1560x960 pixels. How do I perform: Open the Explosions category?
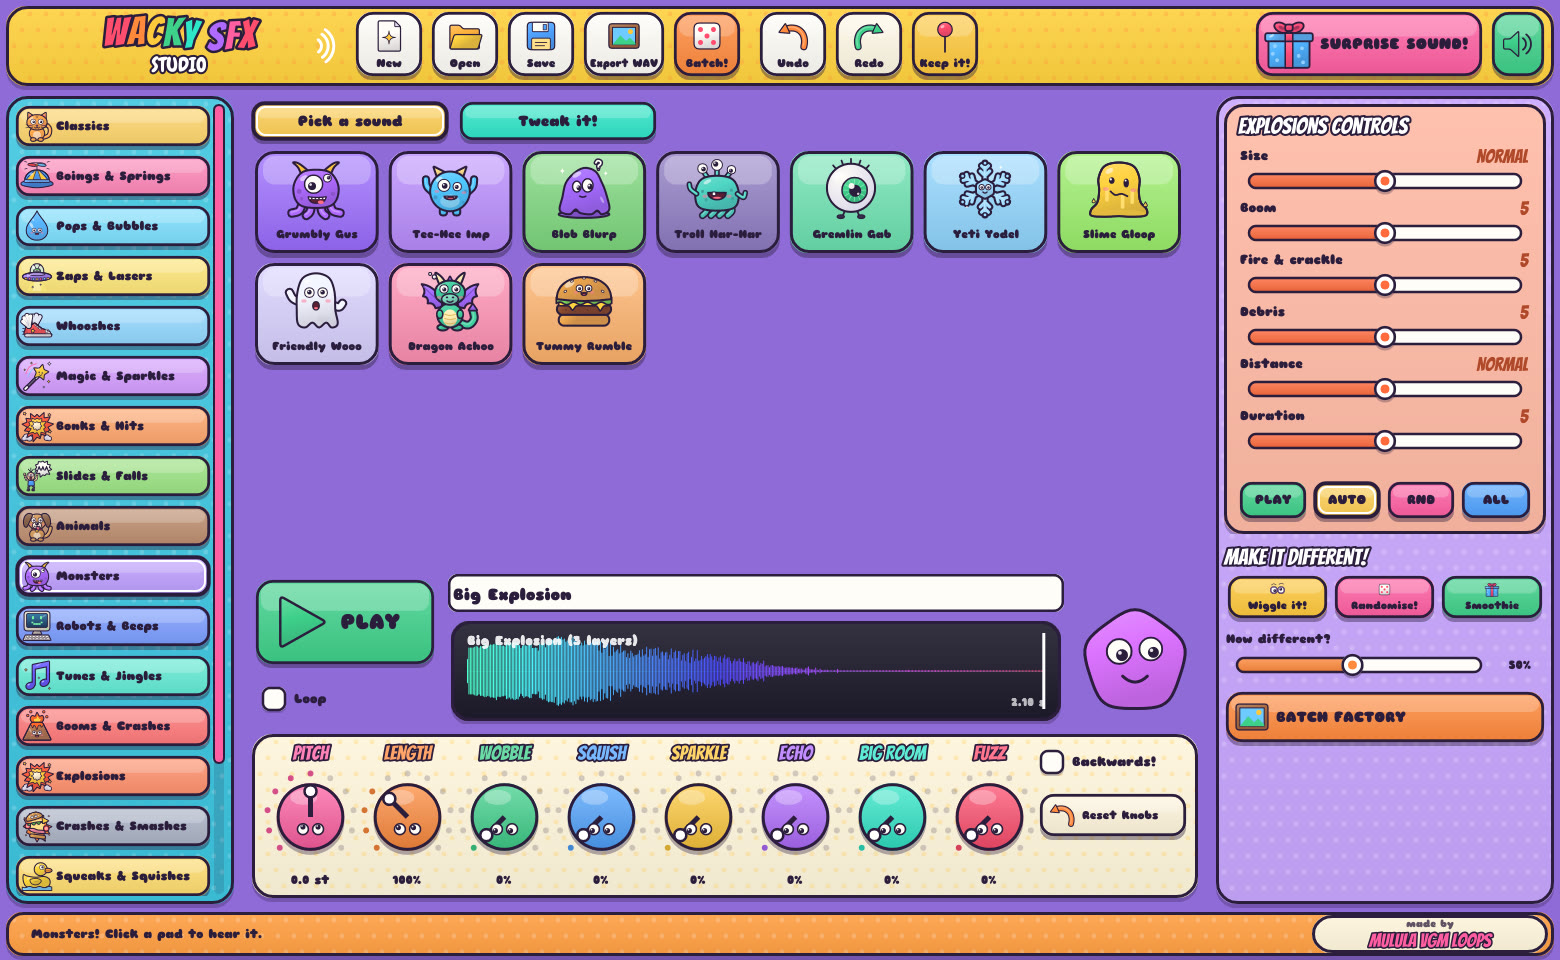(x=113, y=776)
